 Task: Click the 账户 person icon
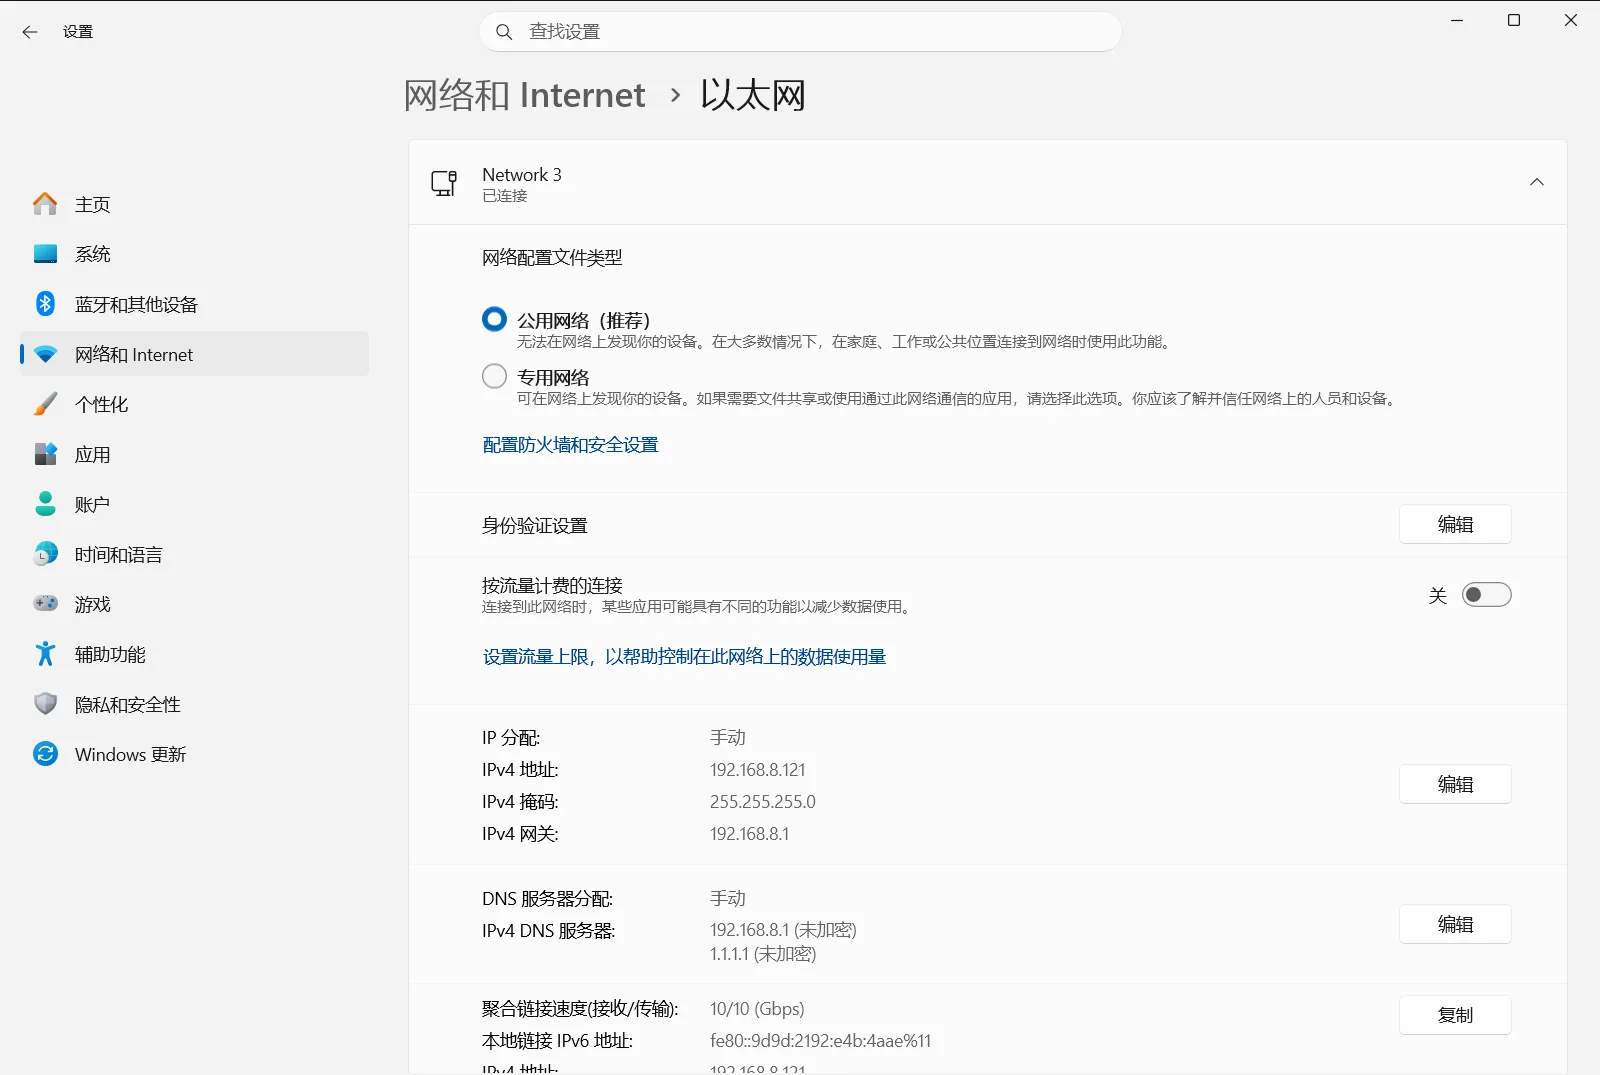(x=45, y=504)
